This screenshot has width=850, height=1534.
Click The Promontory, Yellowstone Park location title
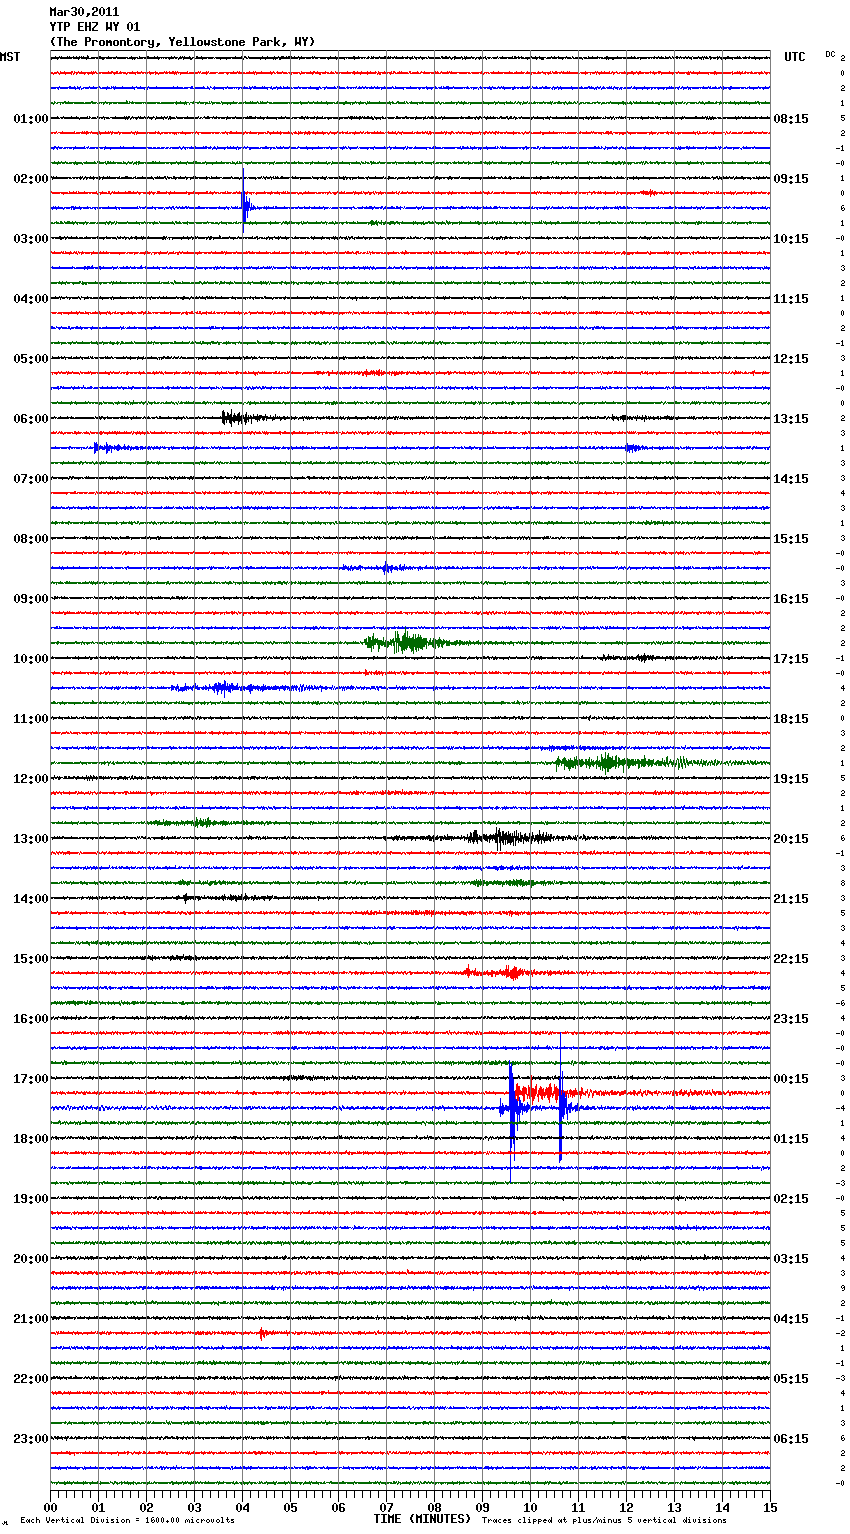tap(182, 42)
